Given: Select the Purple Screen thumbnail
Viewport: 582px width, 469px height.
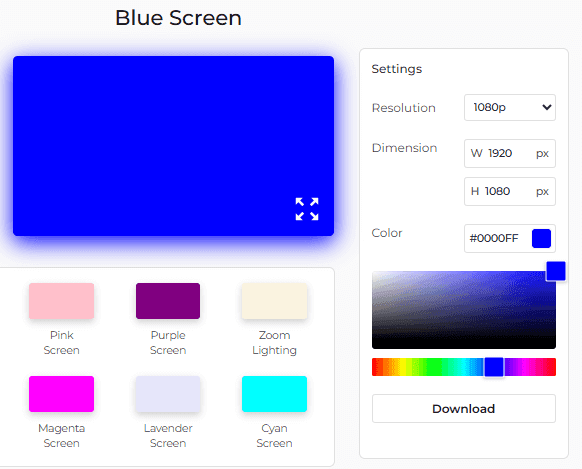Looking at the screenshot, I should (x=168, y=301).
